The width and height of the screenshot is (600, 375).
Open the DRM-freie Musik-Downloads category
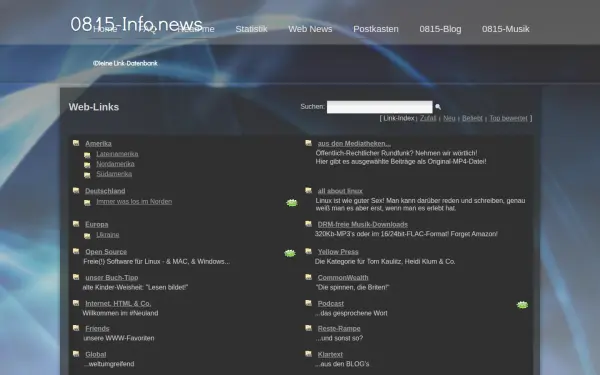(362, 224)
